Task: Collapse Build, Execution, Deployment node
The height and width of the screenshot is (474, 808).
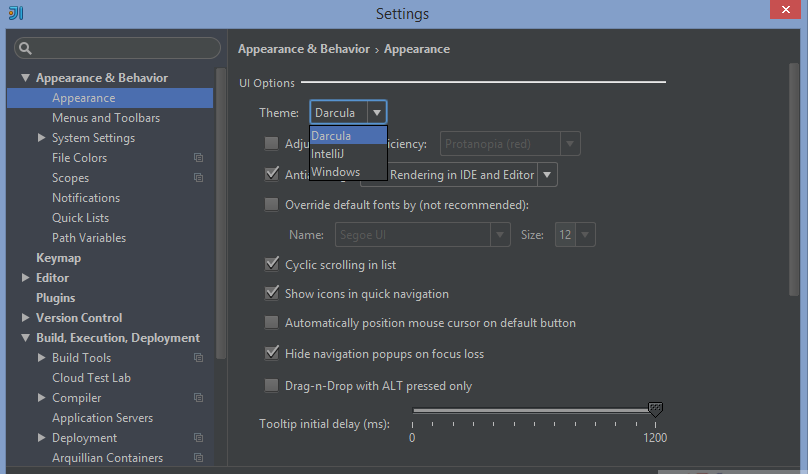Action: click(25, 337)
